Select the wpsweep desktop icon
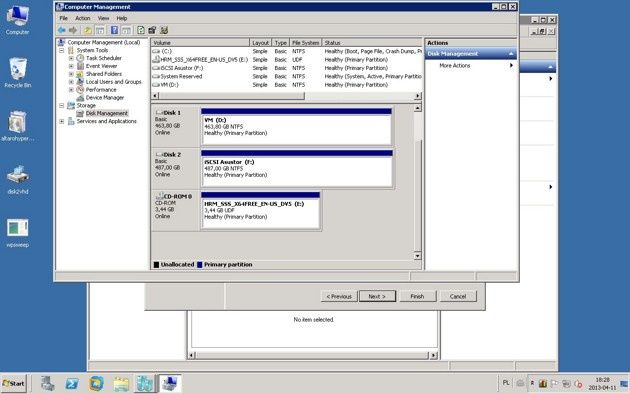Viewport: 630px width, 394px height. 17,233
